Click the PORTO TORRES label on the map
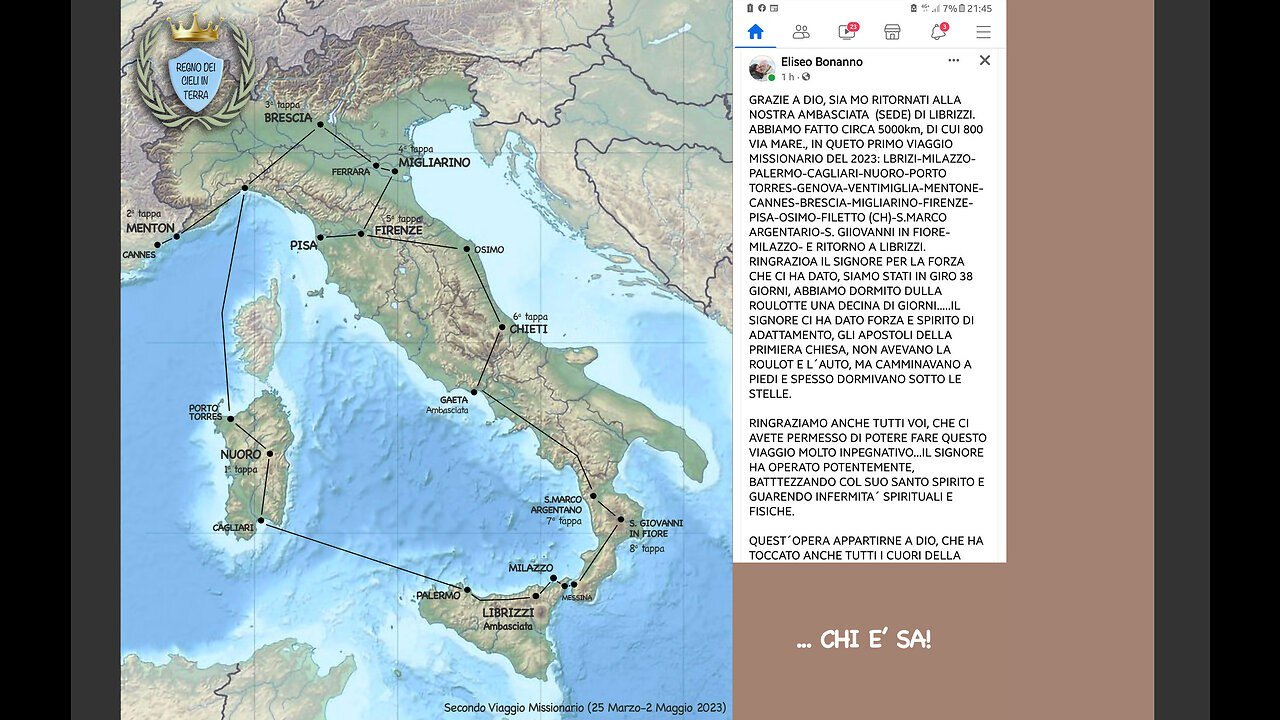Screen dimensions: 1280x720 (206, 412)
